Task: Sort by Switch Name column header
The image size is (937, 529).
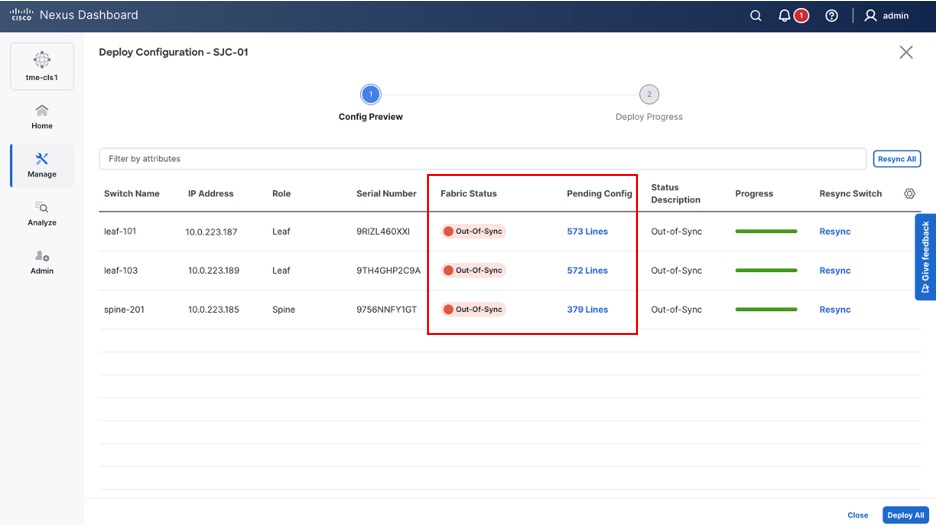Action: tap(131, 194)
